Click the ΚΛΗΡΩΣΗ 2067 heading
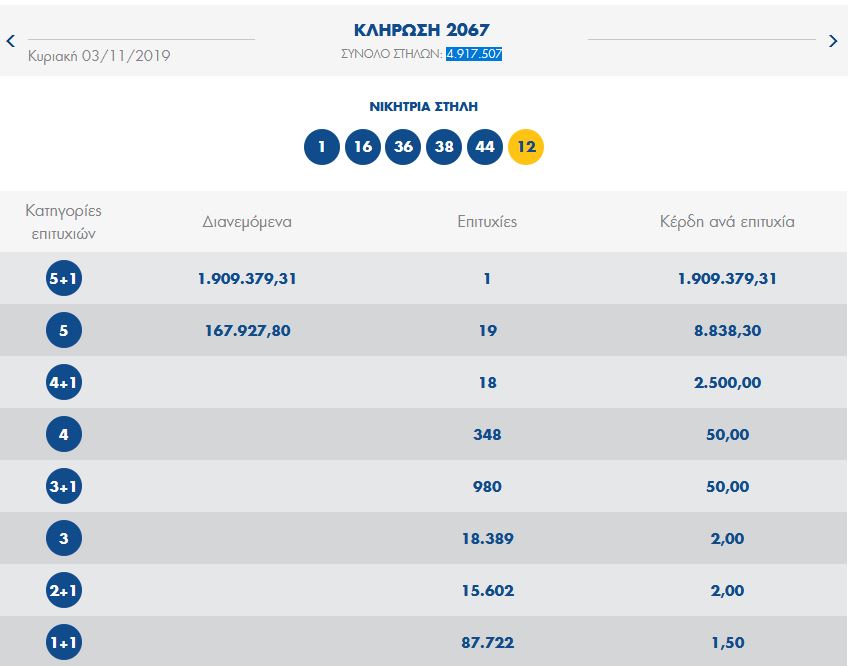Screen dimensions: 848x666 point(422,29)
